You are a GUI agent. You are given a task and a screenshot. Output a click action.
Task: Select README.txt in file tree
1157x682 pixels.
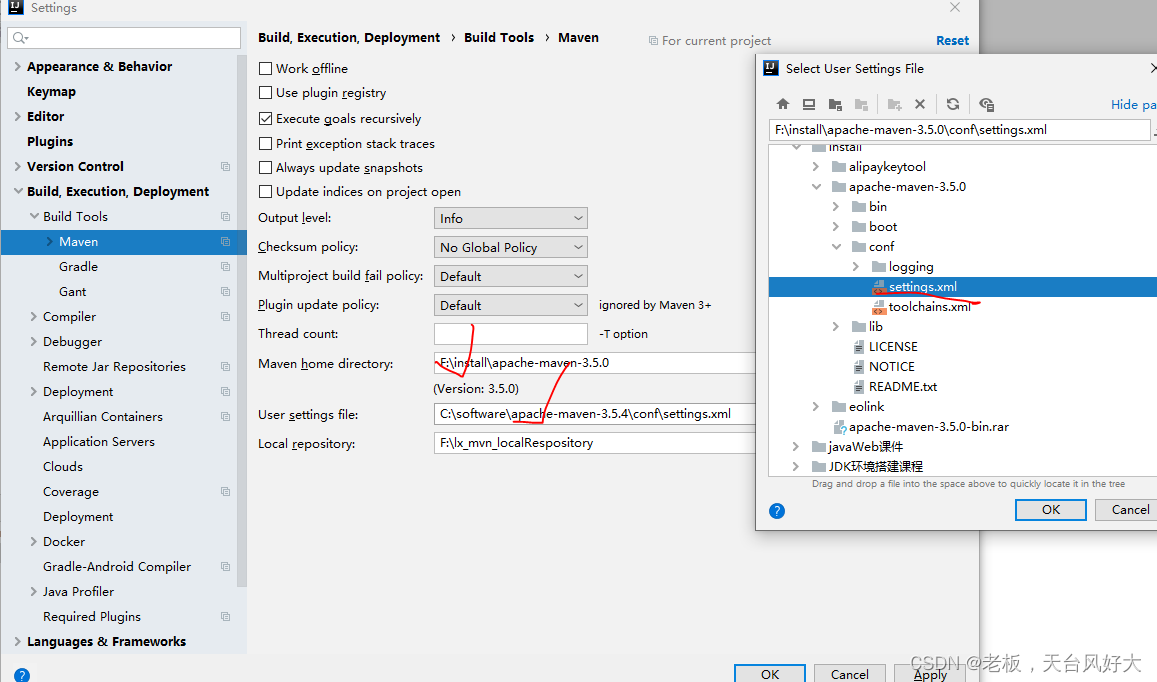click(902, 387)
